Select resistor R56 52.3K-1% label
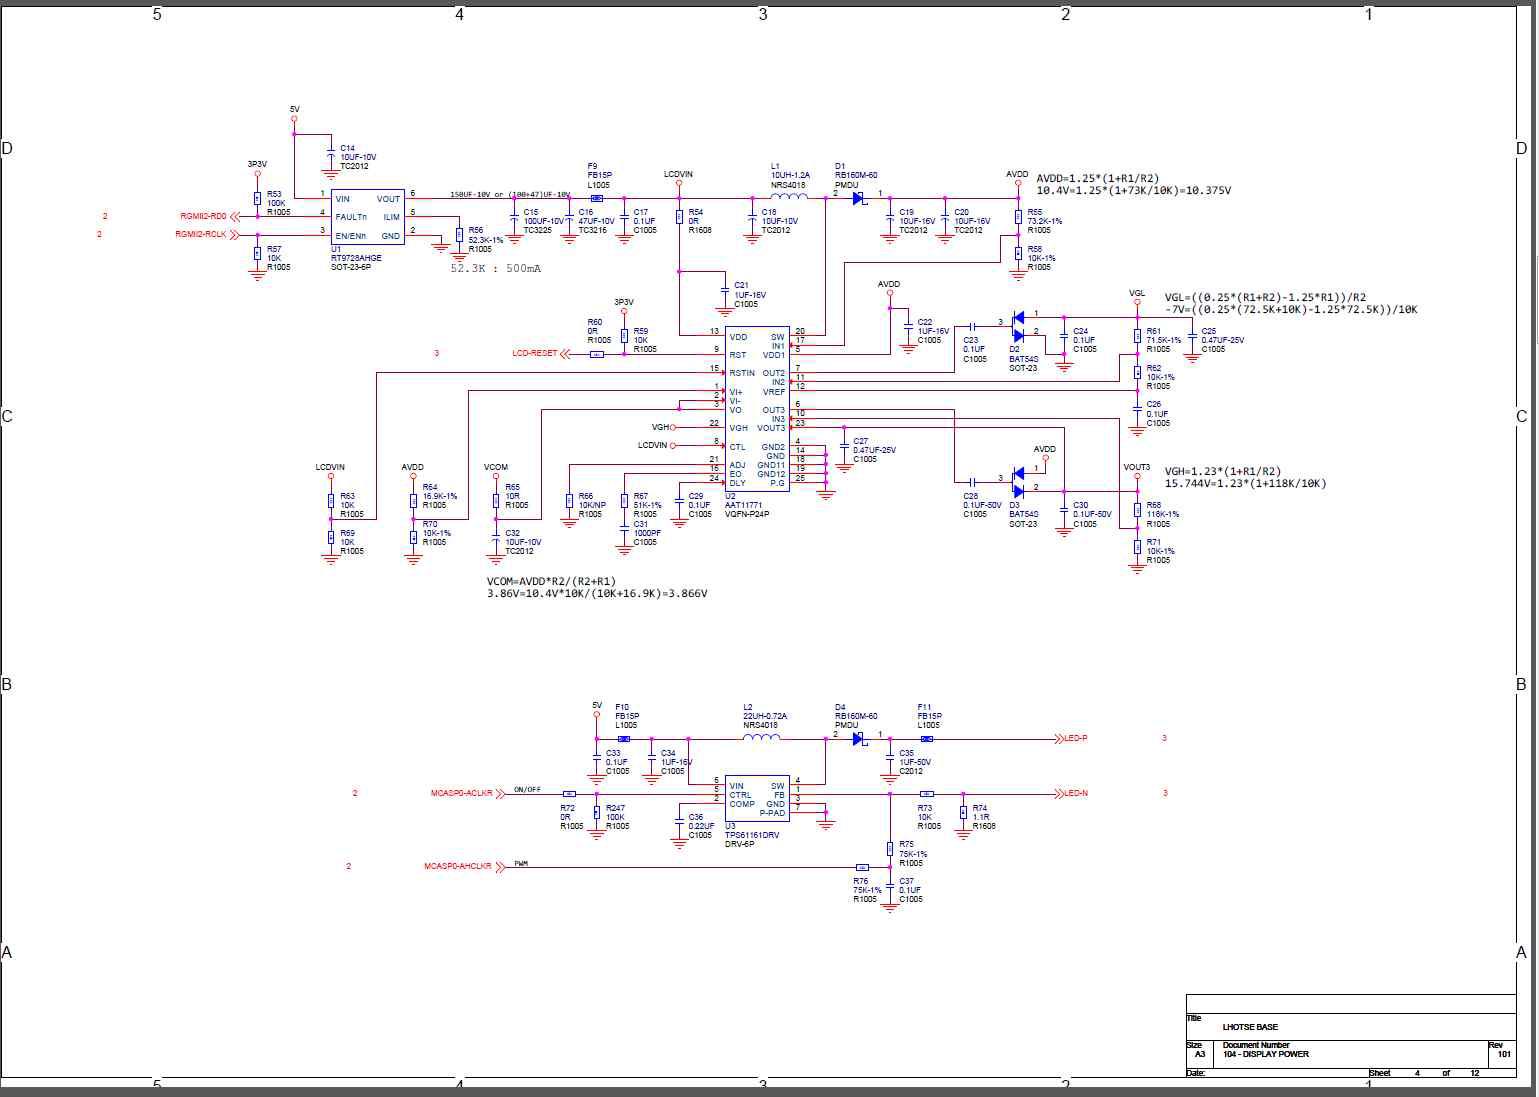Image resolution: width=1539 pixels, height=1097 pixels. point(486,240)
